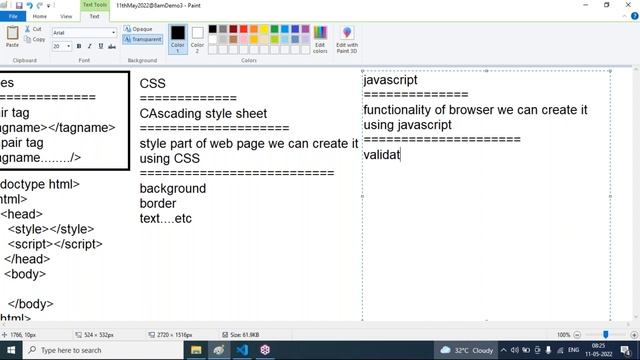
Task: Click the 'border' word on canvas
Action: tap(158, 203)
